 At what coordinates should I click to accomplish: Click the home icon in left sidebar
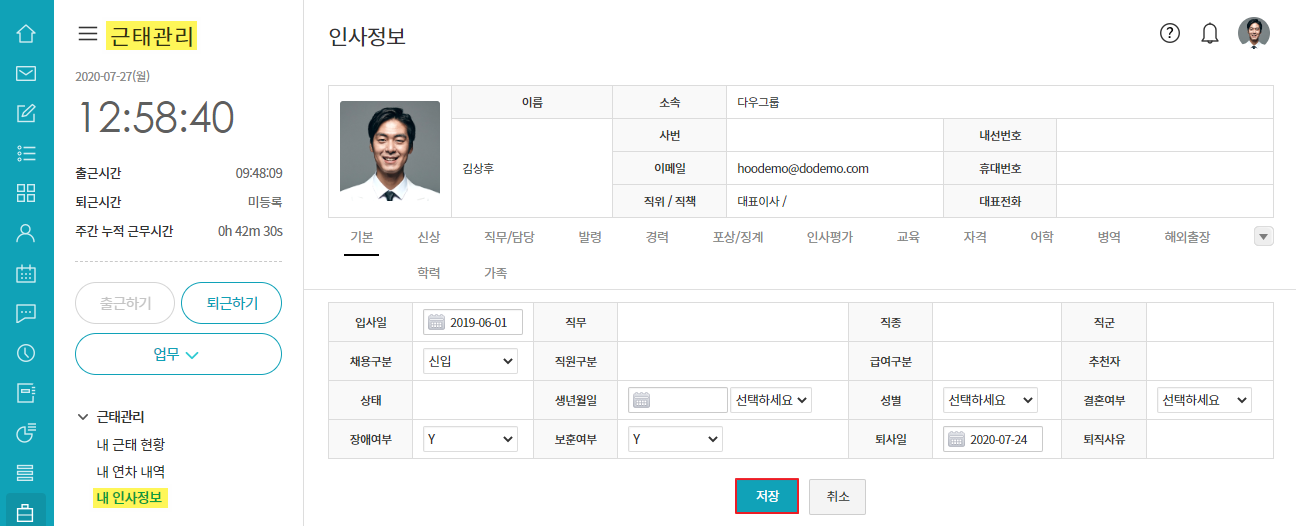(x=26, y=33)
